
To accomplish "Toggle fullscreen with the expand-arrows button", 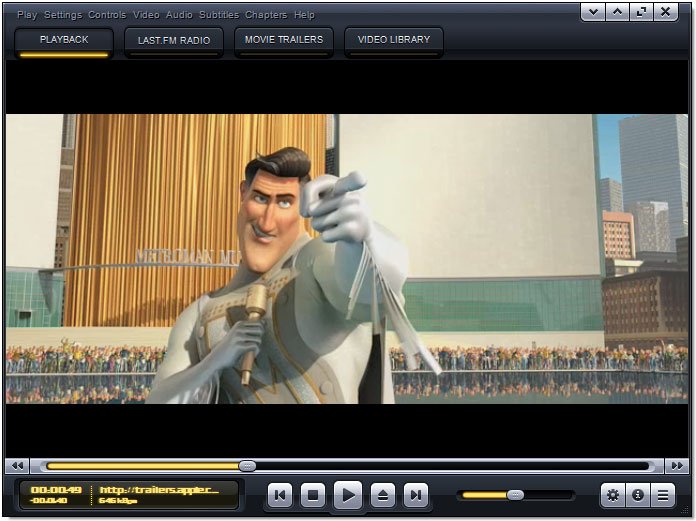I will pos(641,12).
